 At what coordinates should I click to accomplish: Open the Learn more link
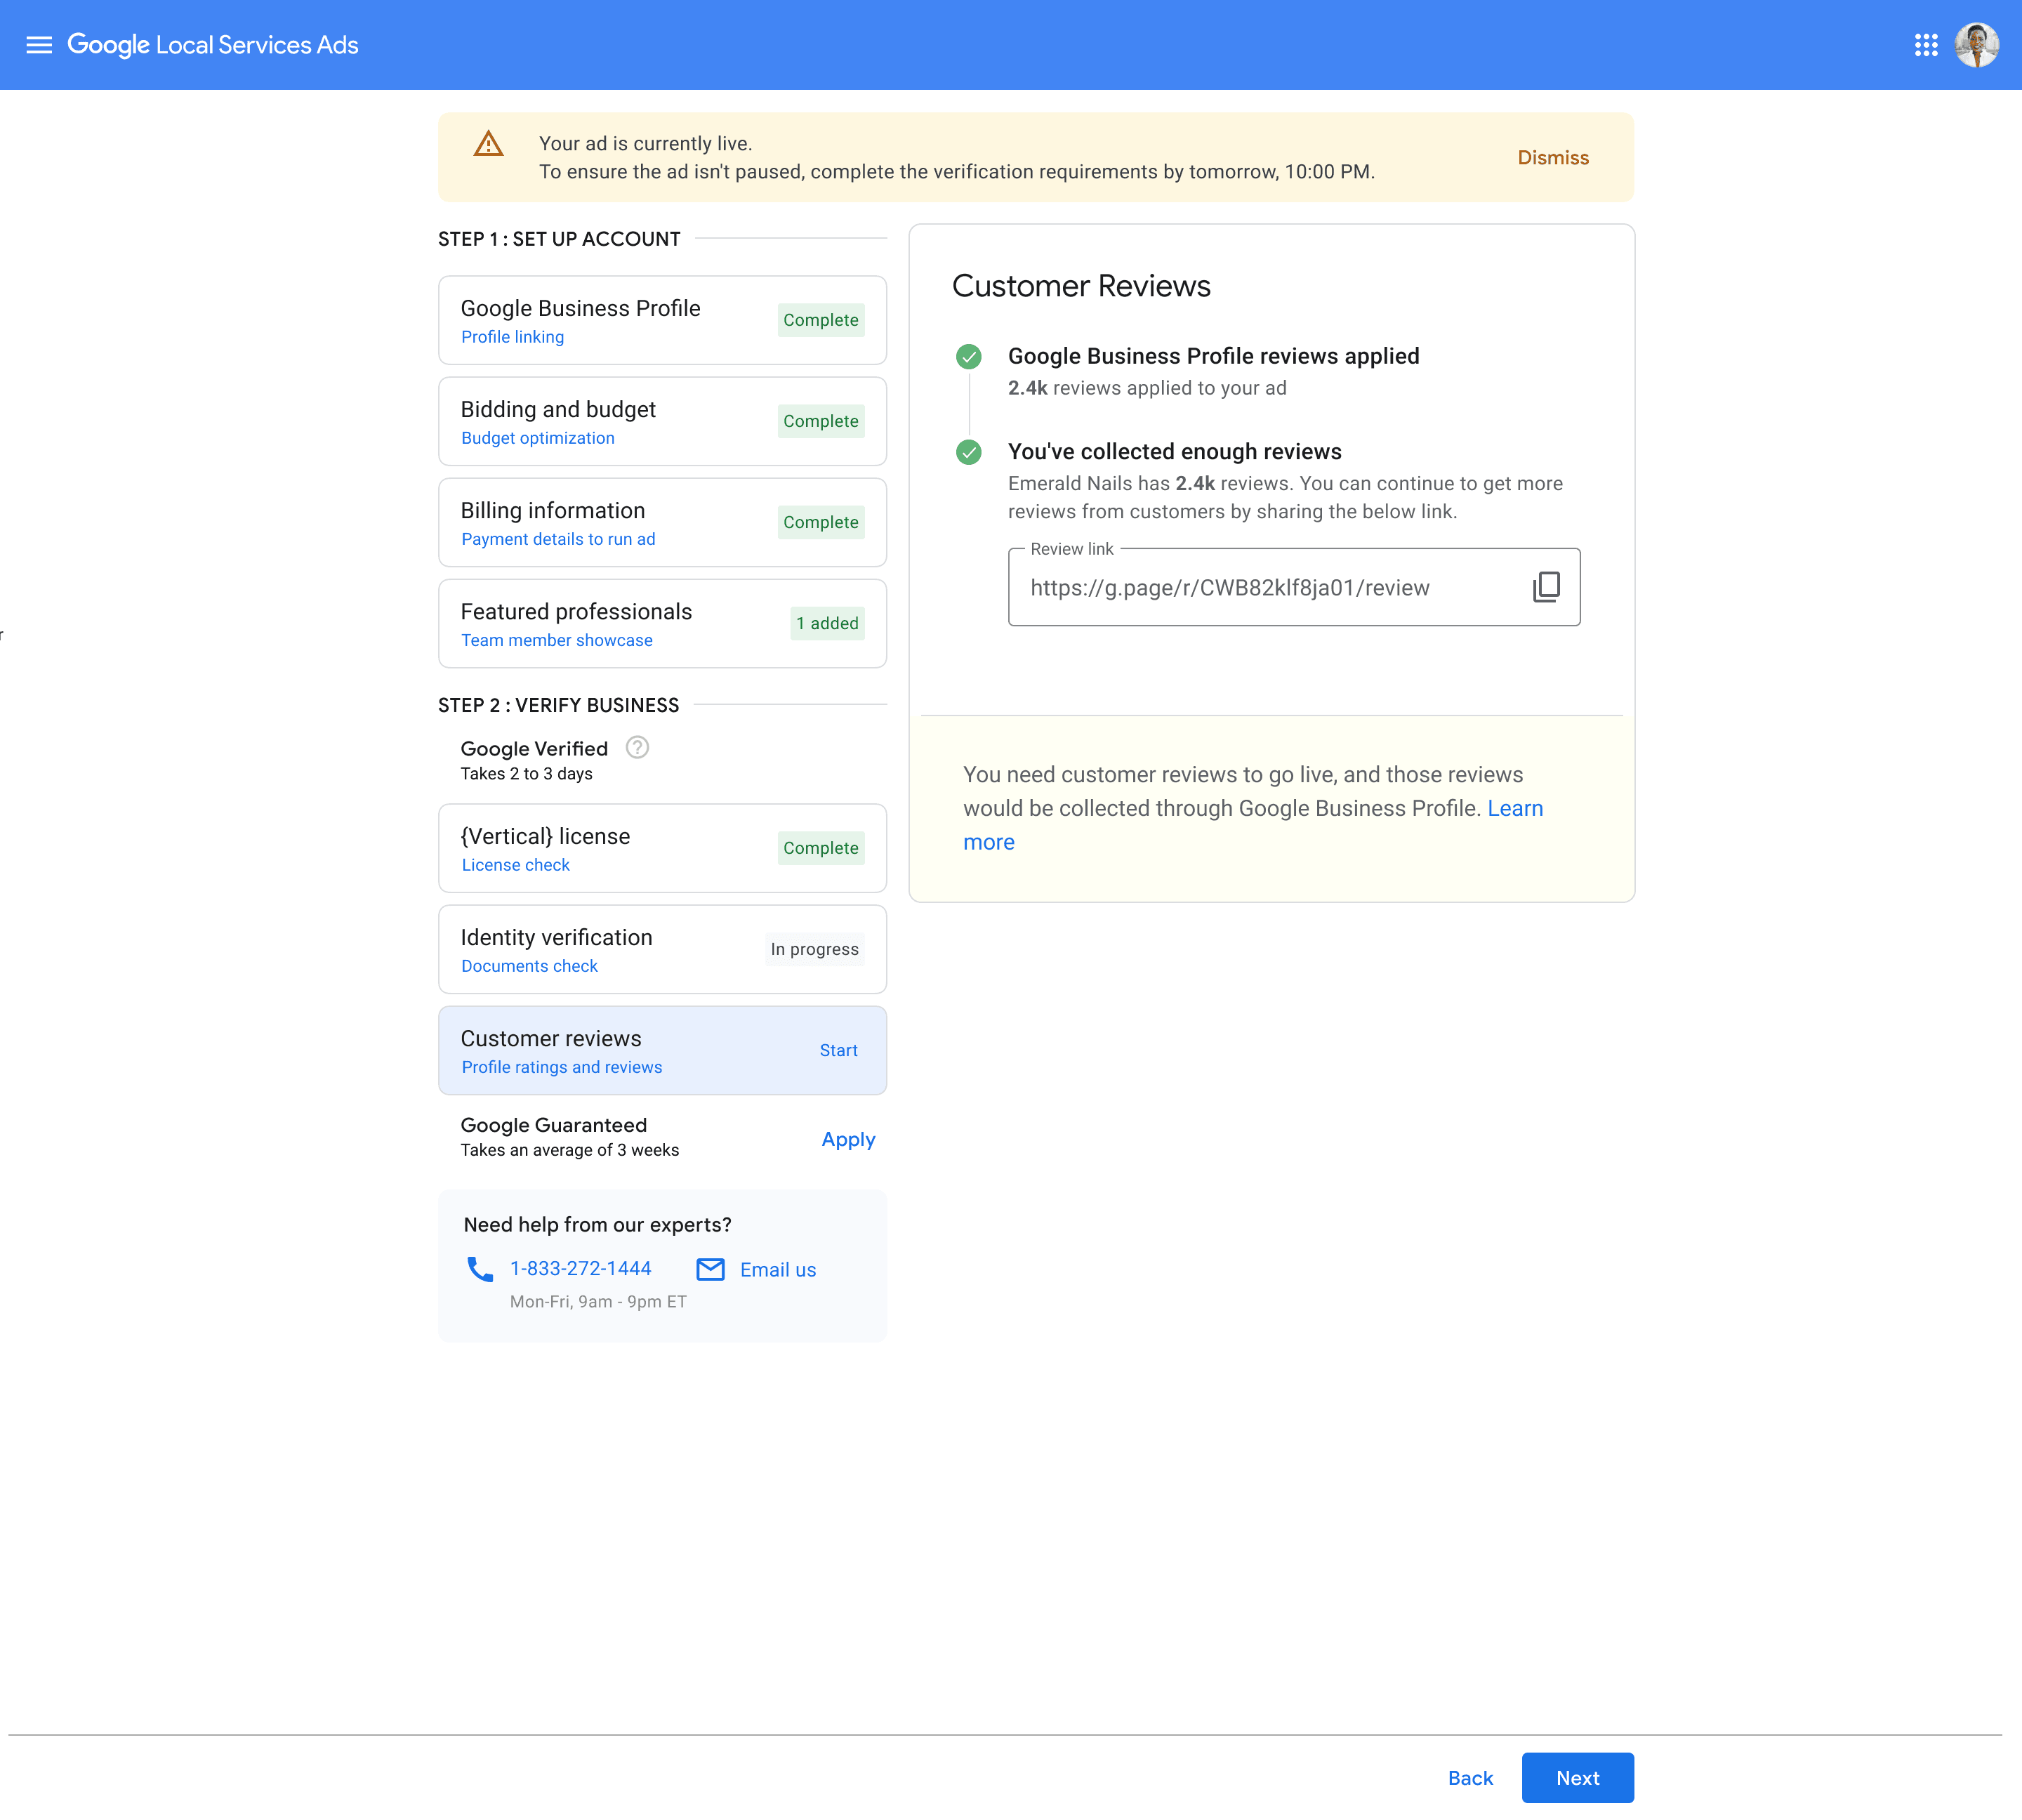pos(1253,825)
